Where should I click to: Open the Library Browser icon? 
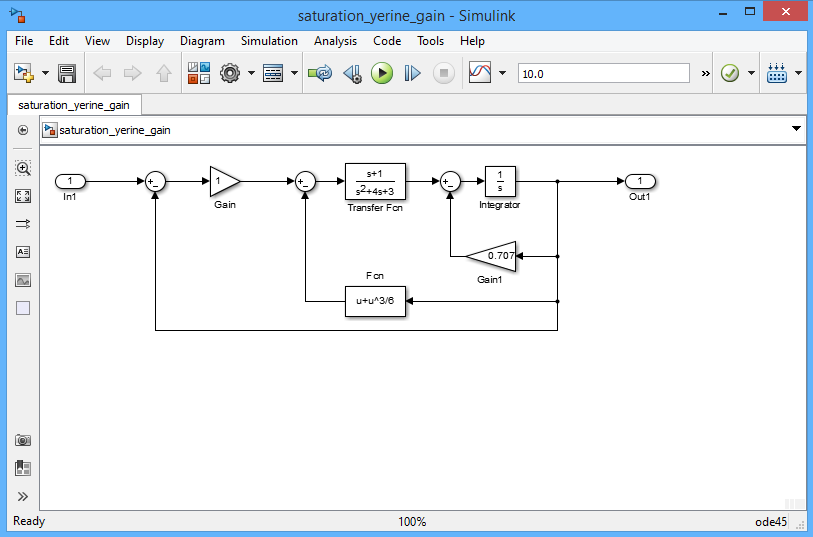tap(199, 73)
